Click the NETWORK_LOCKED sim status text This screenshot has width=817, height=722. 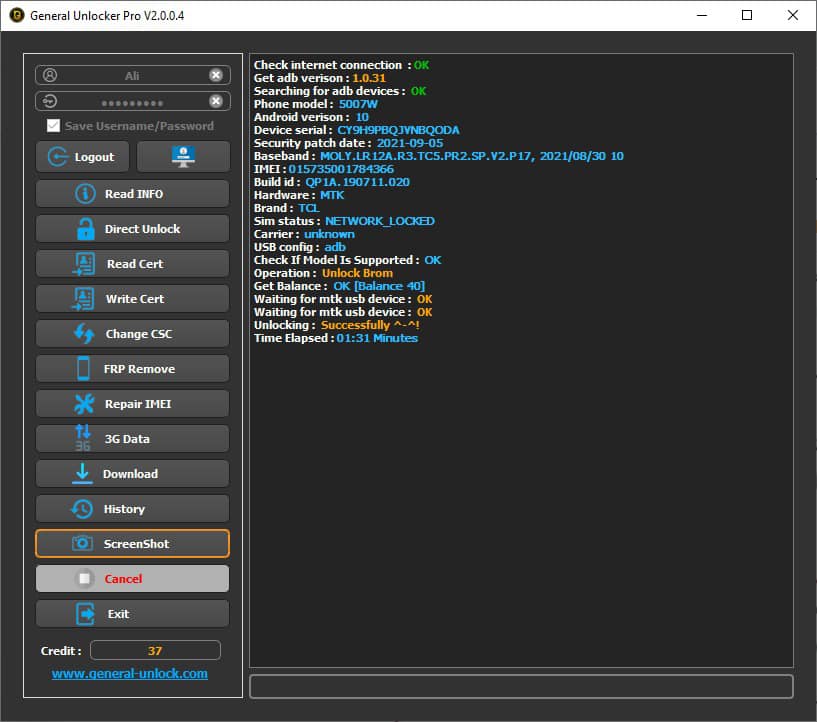[x=380, y=221]
